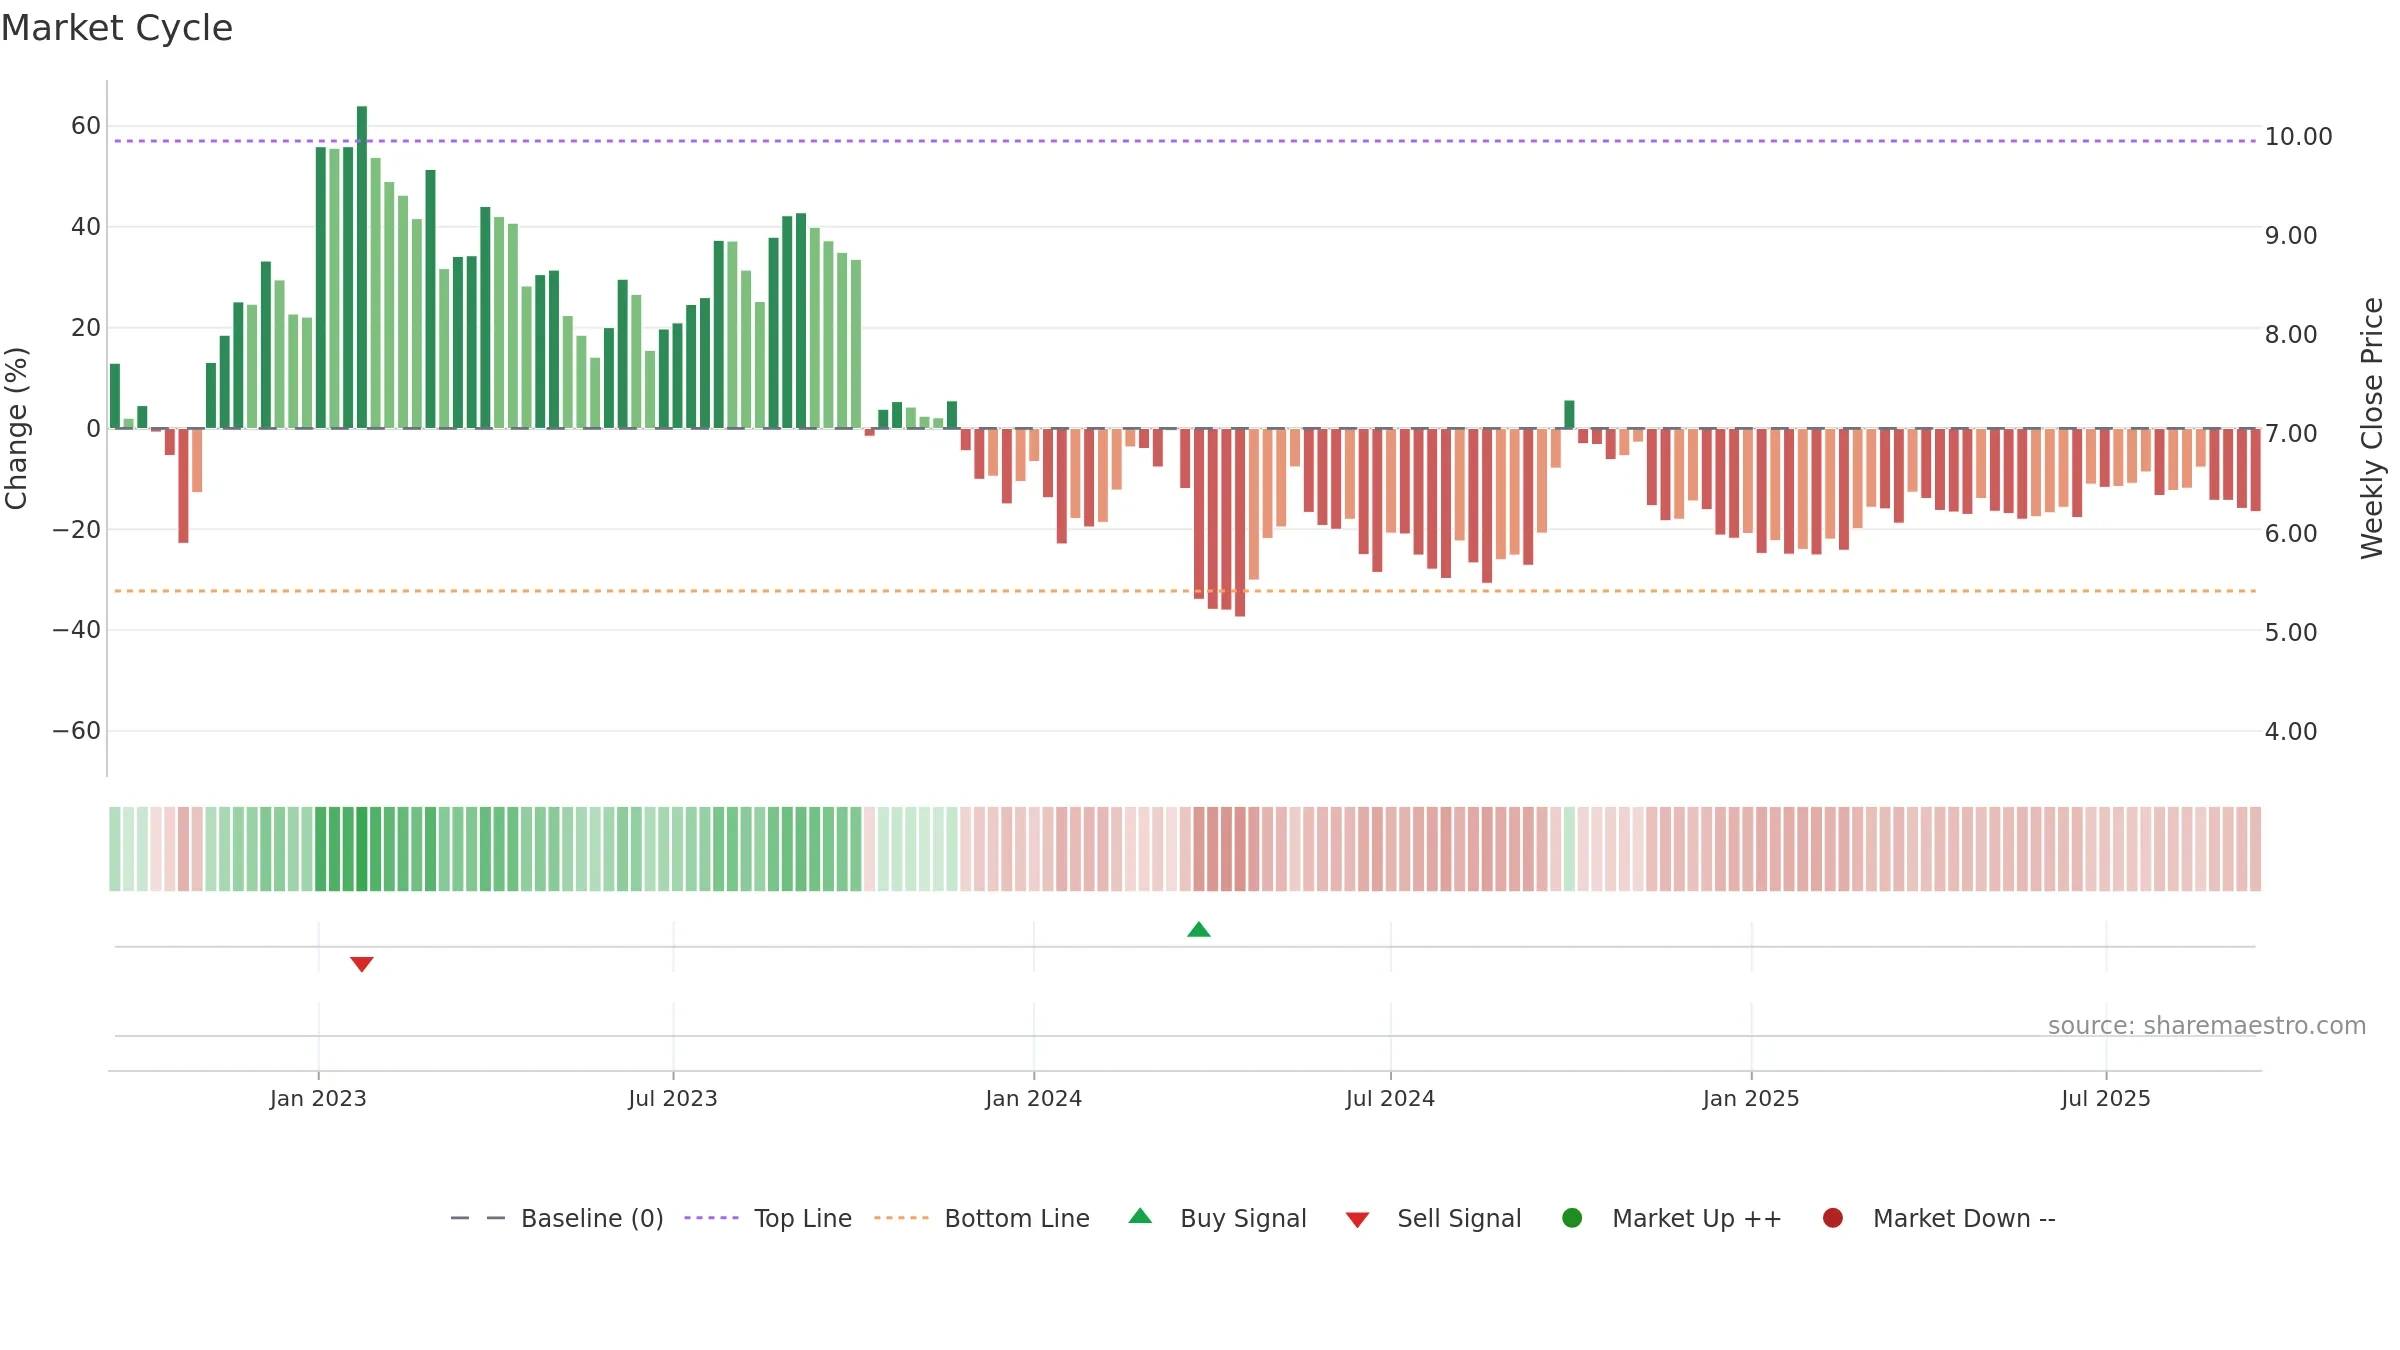Click the 10.00 right-axis price label
Image resolution: width=2400 pixels, height=1350 pixels.
point(2298,137)
